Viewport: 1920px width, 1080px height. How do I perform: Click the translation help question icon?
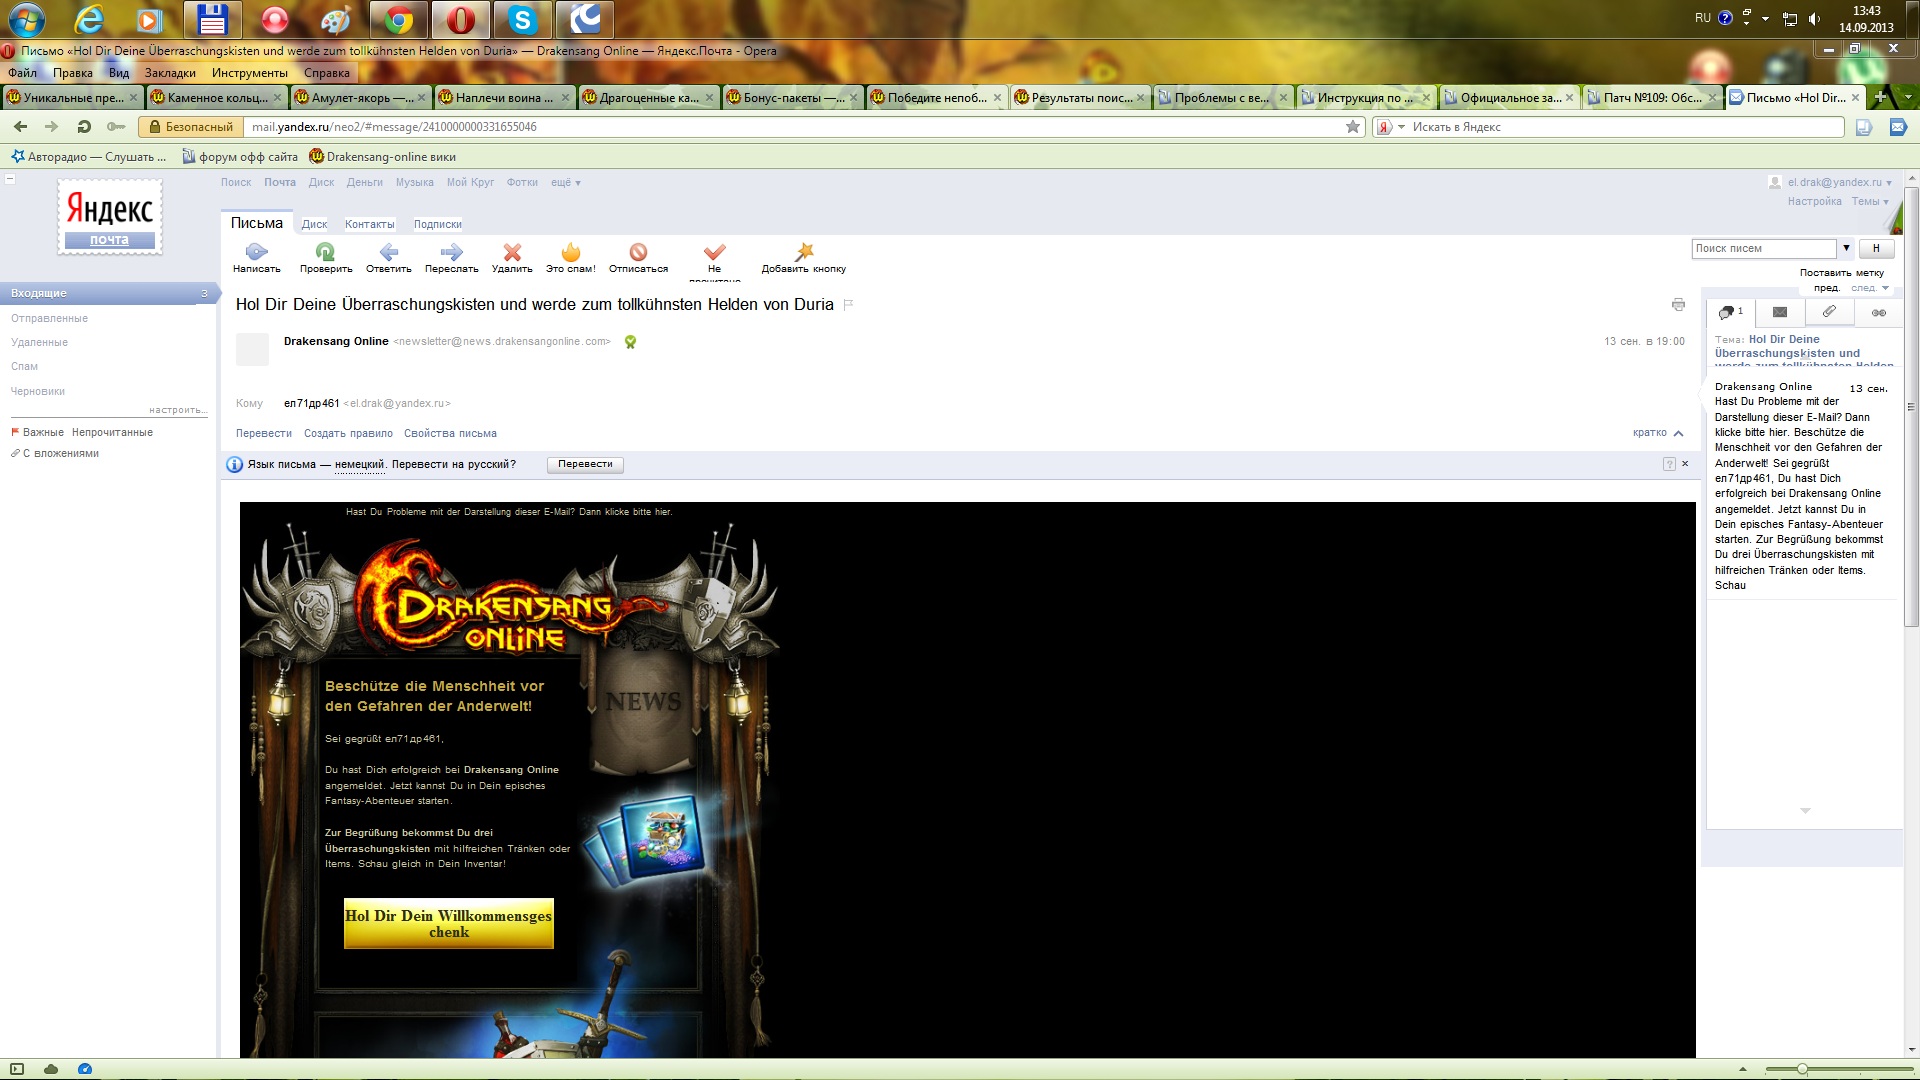click(x=1669, y=464)
